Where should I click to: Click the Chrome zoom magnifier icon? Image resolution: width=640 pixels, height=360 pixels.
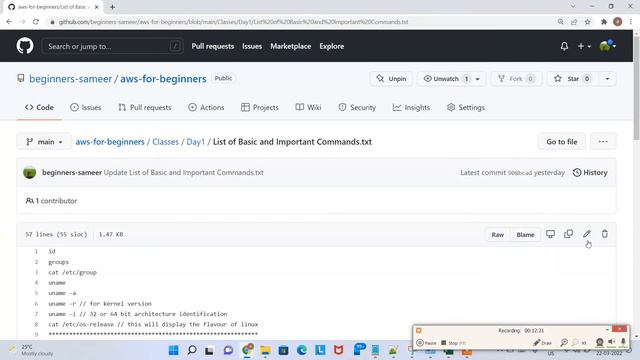pyautogui.click(x=560, y=22)
